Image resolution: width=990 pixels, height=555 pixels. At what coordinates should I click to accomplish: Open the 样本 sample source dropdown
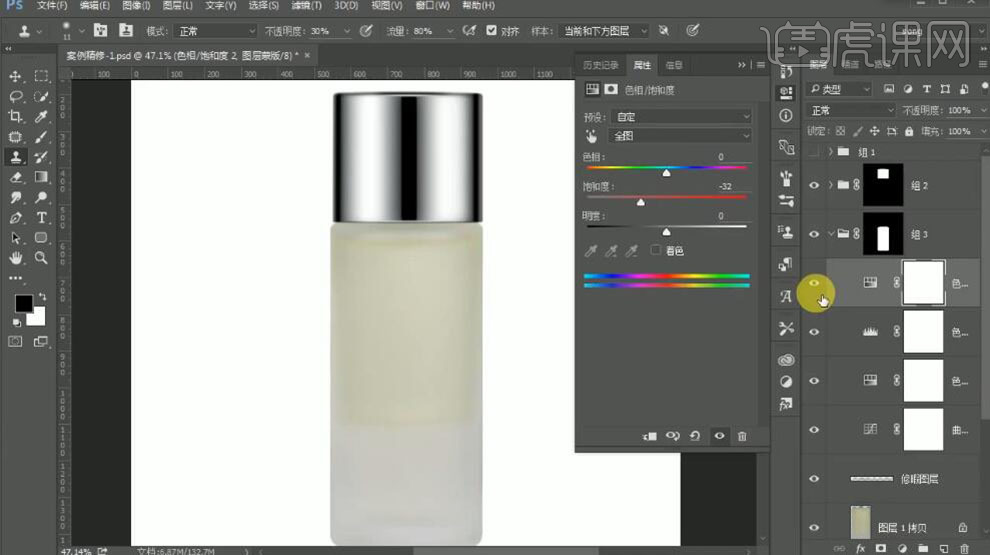click(605, 31)
